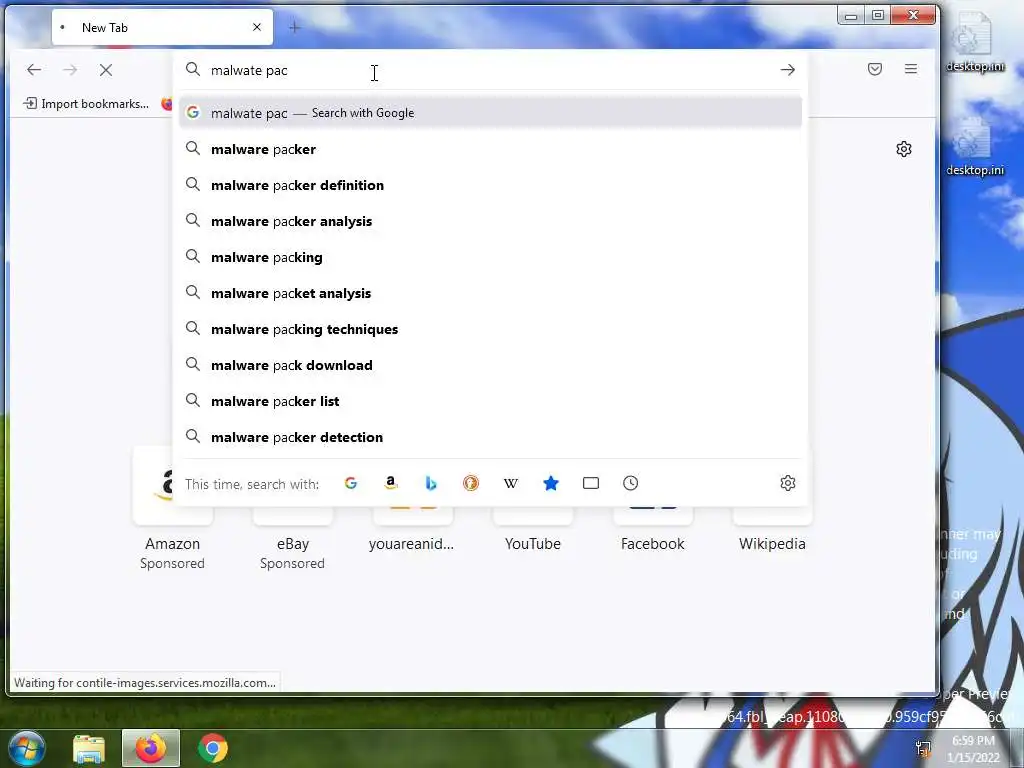Search this time with Google icon
Screen dimensions: 1024x768
point(351,483)
